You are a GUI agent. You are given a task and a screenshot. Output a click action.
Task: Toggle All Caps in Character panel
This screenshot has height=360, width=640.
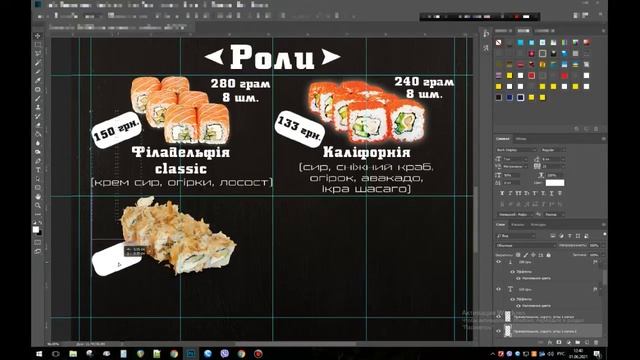point(518,193)
